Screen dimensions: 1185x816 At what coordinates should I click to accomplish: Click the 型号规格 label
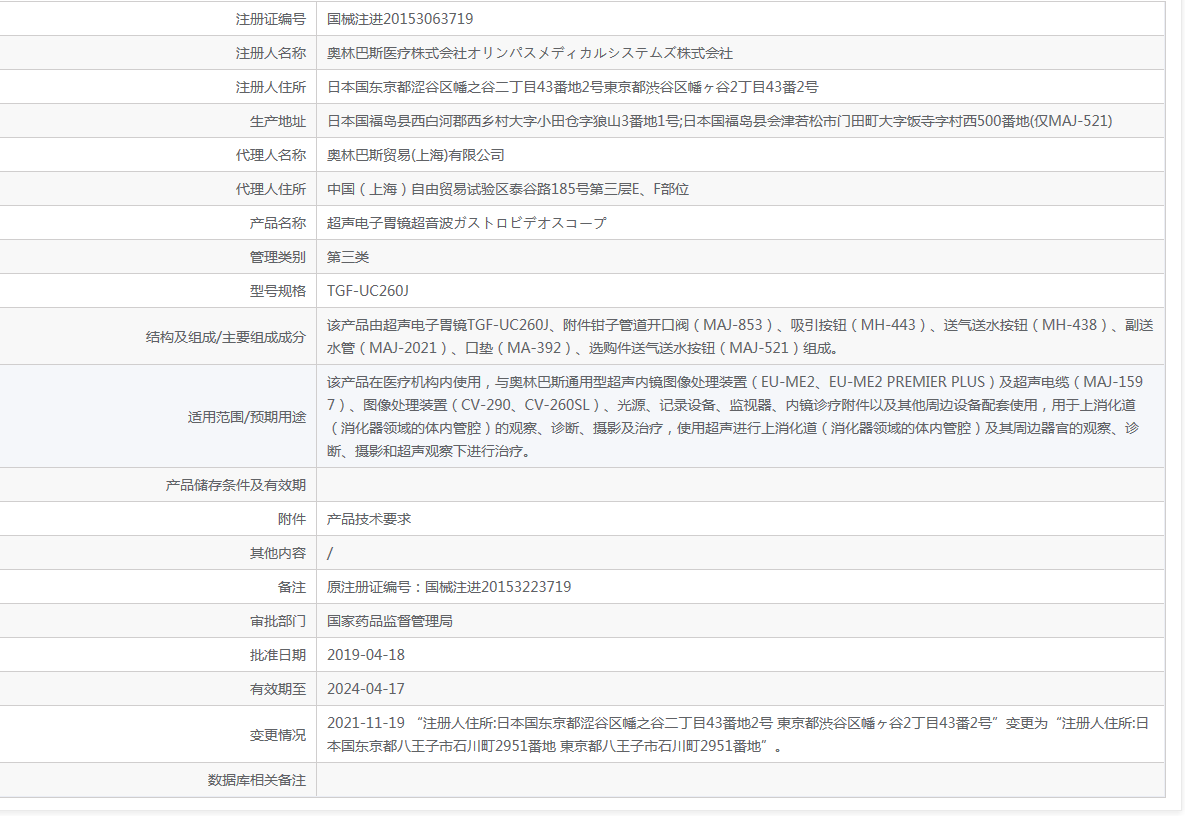277,291
